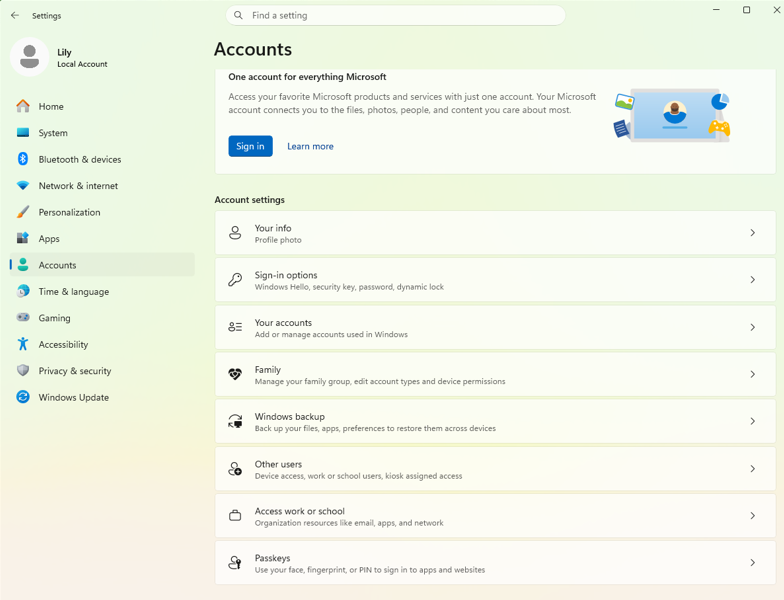784x600 pixels.
Task: Click the Privacy shield icon
Action: 22,370
